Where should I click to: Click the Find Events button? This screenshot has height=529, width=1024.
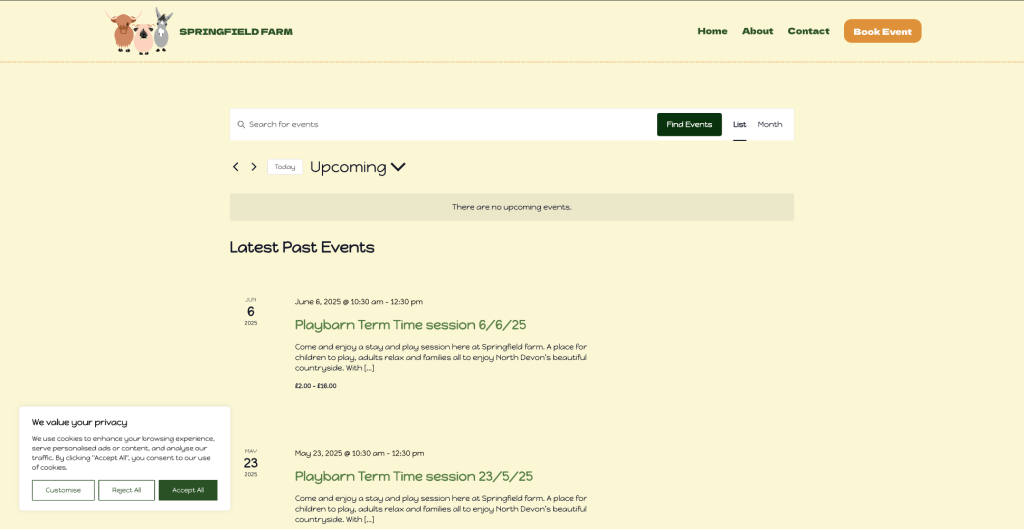pyautogui.click(x=689, y=125)
